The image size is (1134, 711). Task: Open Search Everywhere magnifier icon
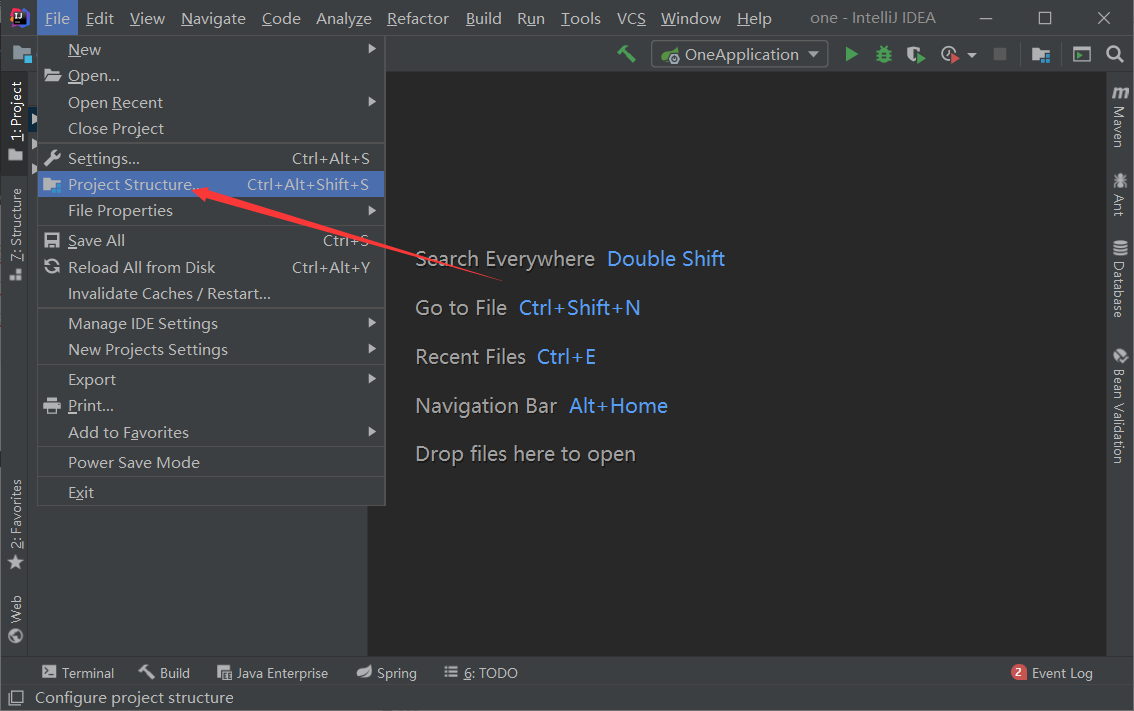coord(1114,54)
